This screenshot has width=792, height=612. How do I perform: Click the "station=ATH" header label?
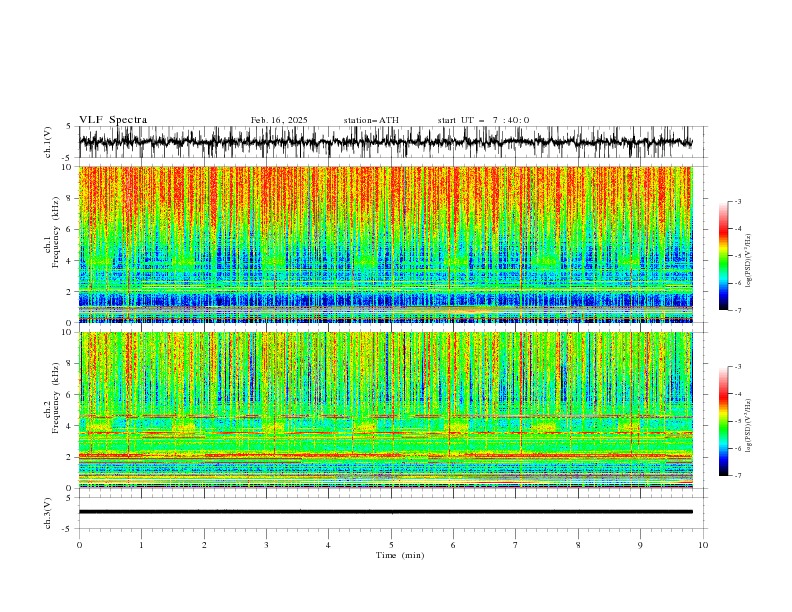(x=371, y=120)
